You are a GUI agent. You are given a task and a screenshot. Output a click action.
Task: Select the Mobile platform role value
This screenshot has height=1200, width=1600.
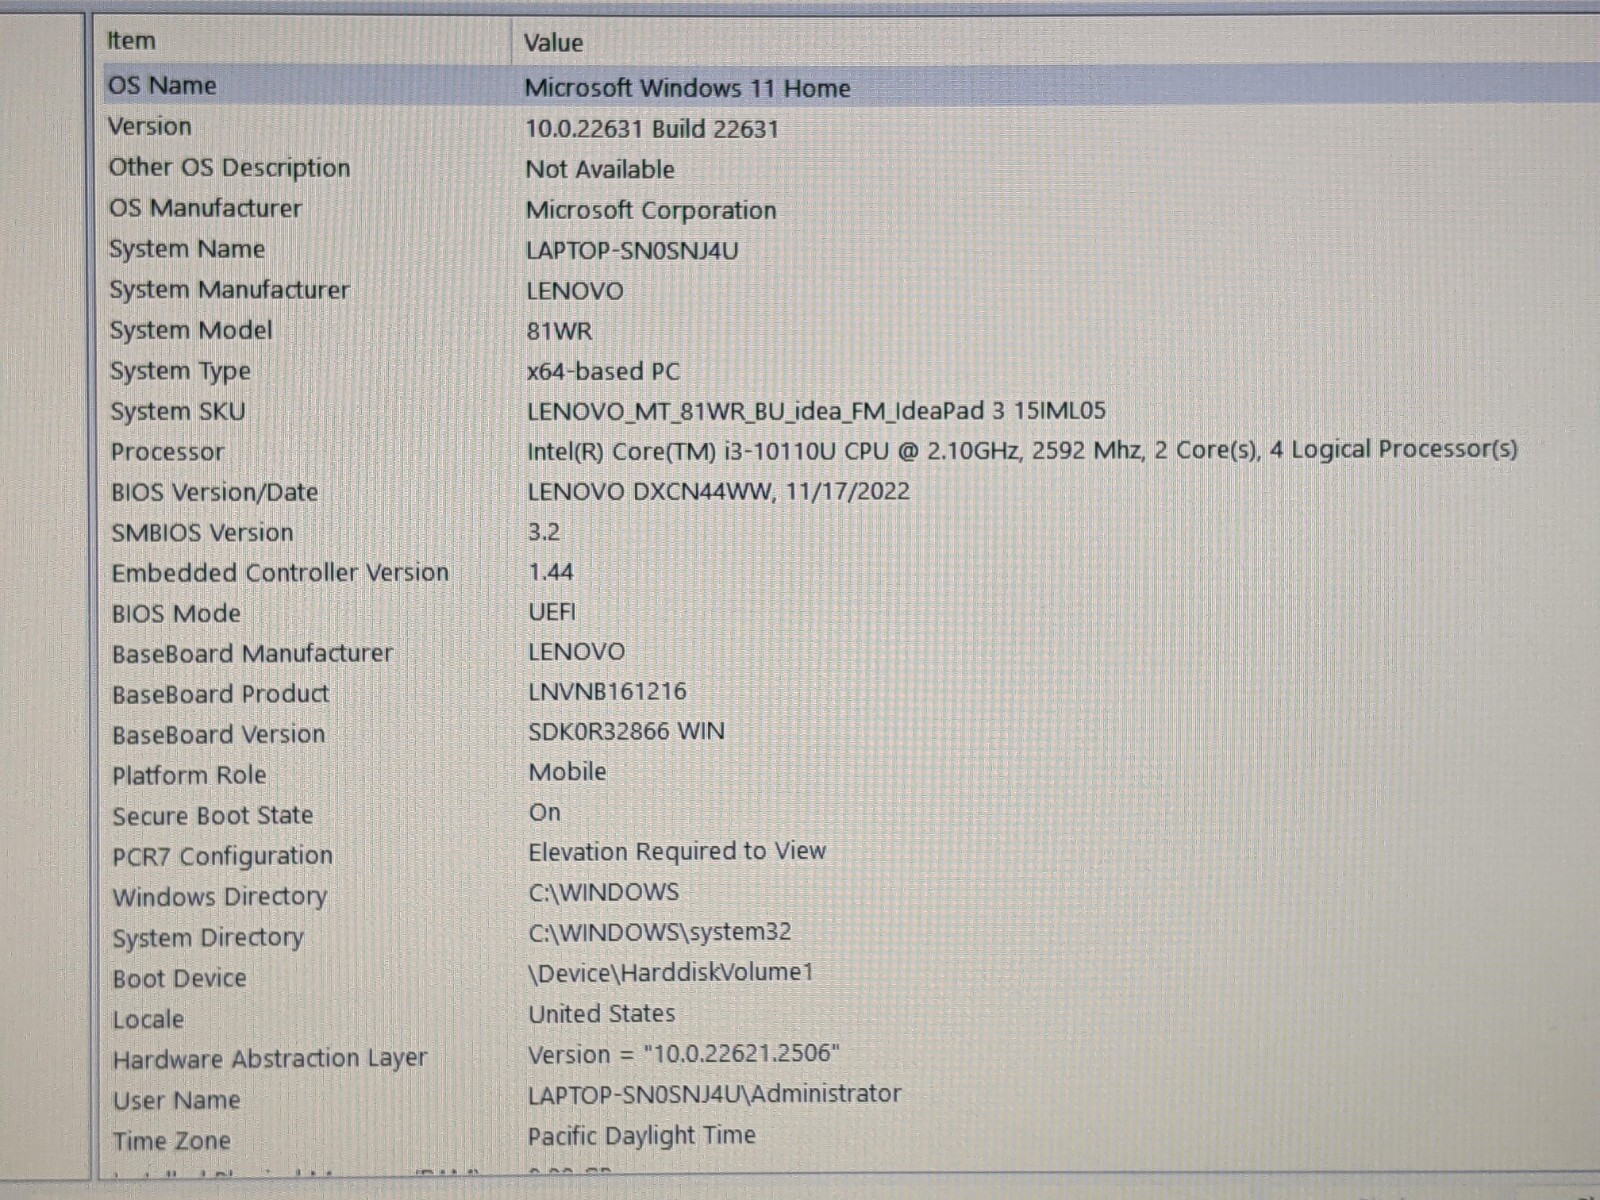pyautogui.click(x=567, y=772)
